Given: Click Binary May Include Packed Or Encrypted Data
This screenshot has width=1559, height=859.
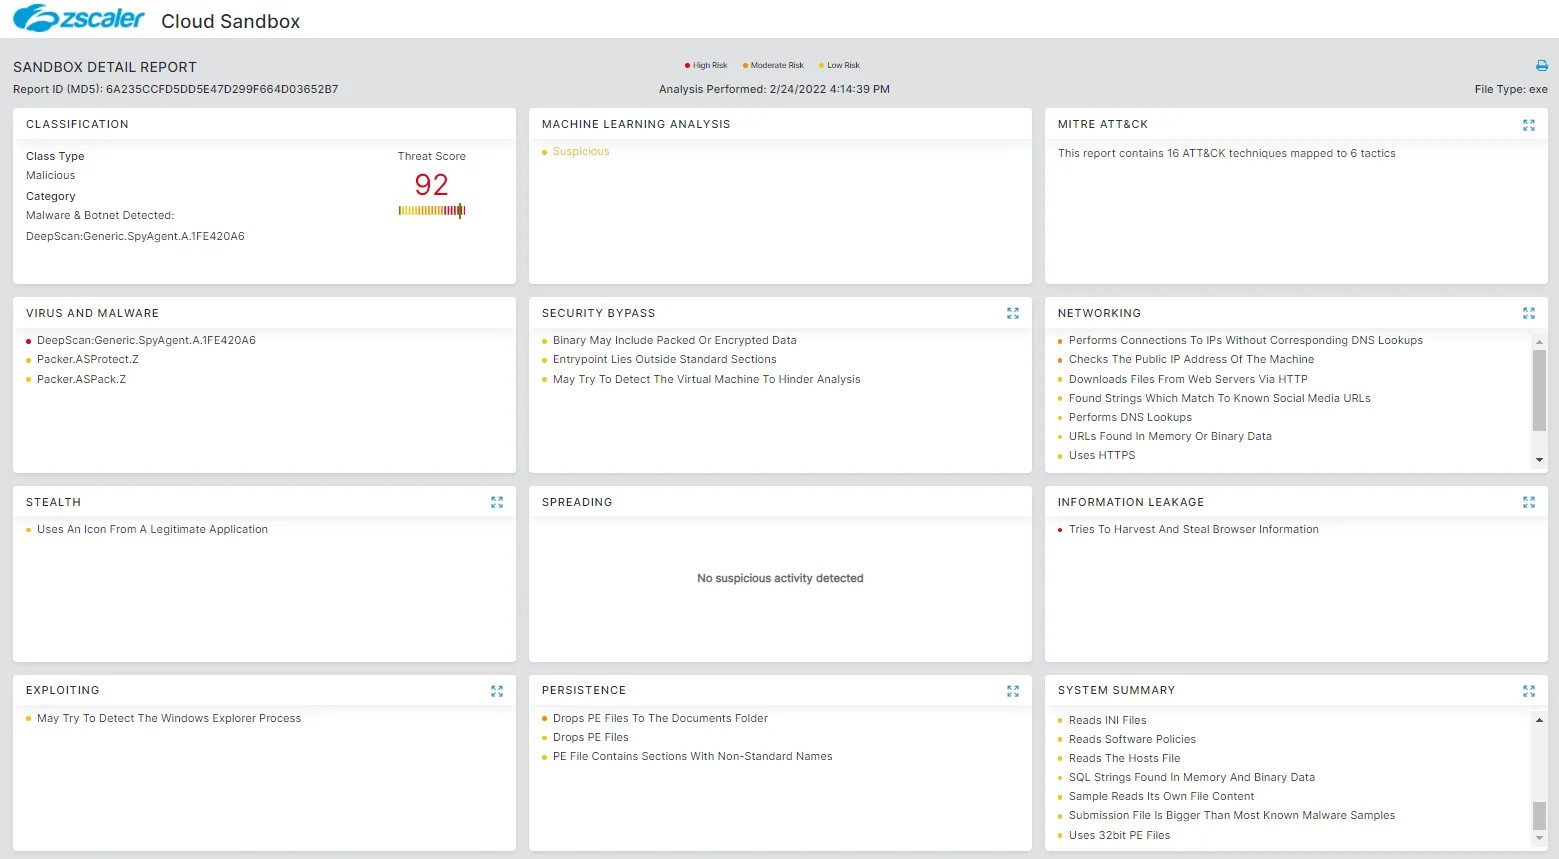Looking at the screenshot, I should pyautogui.click(x=675, y=341).
